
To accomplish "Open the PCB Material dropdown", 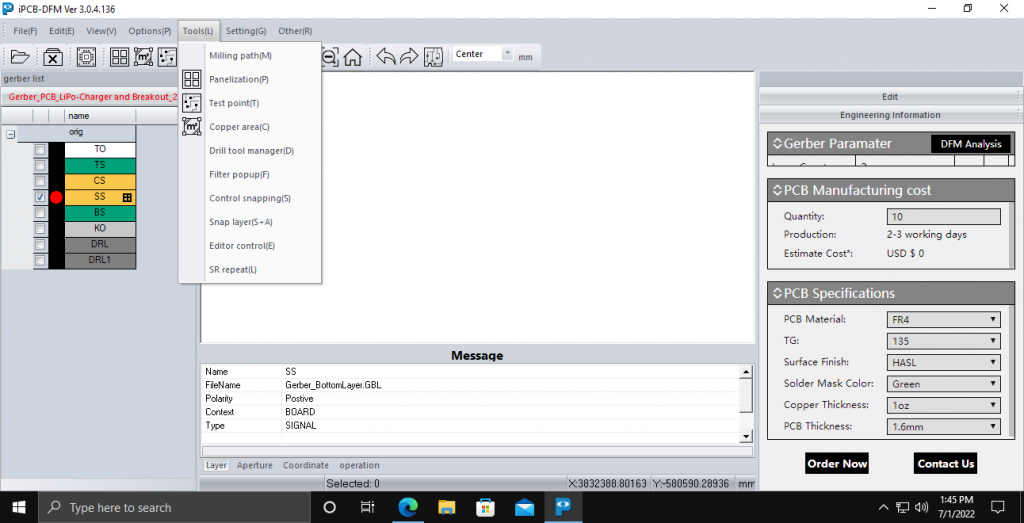I will click(943, 320).
